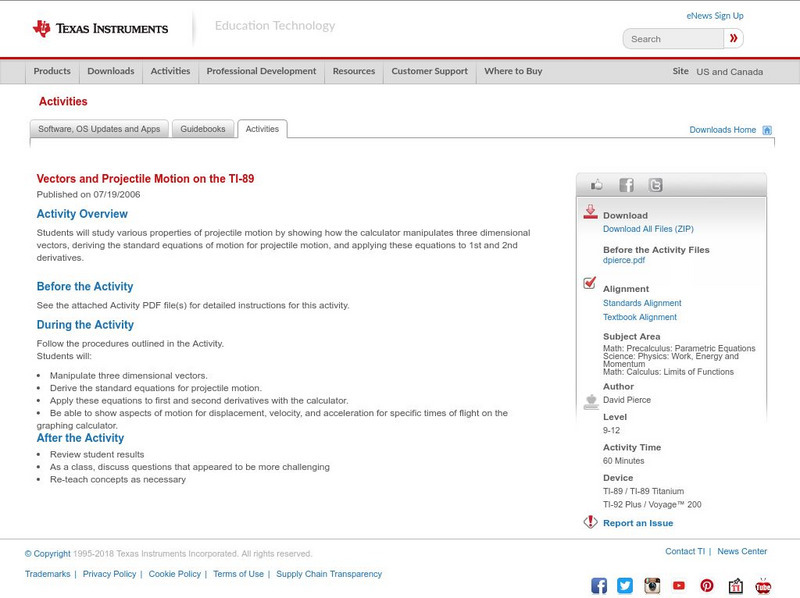
Task: Open the footer Instagram icon
Action: point(652,585)
